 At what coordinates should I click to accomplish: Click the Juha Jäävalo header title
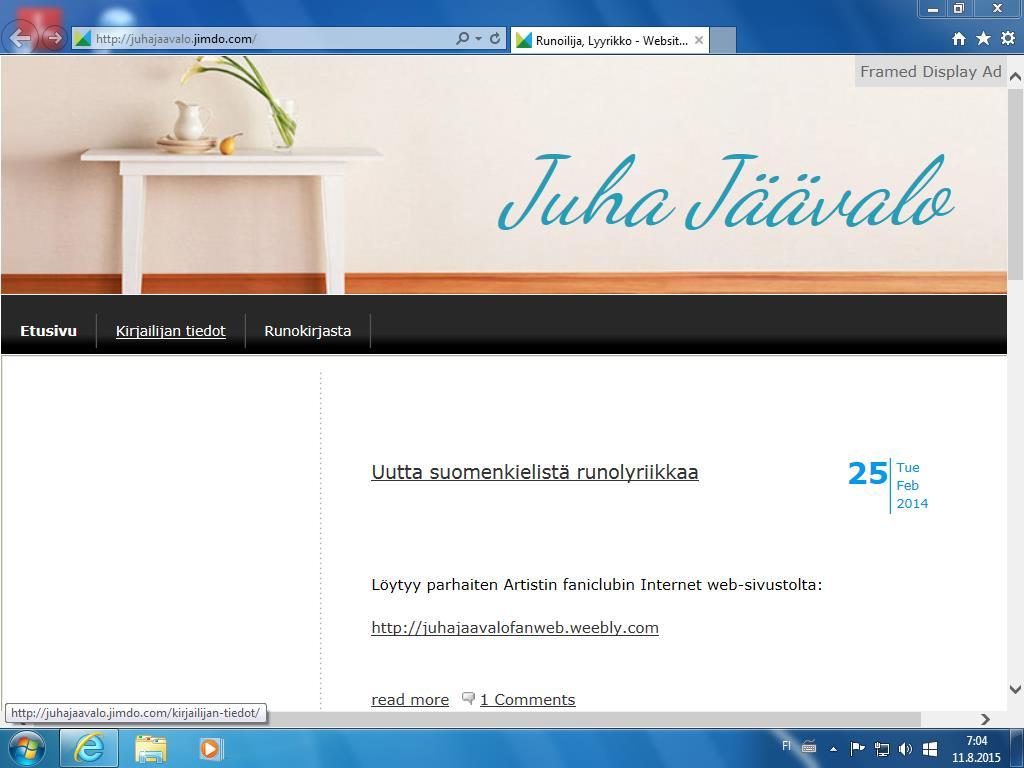pyautogui.click(x=726, y=193)
